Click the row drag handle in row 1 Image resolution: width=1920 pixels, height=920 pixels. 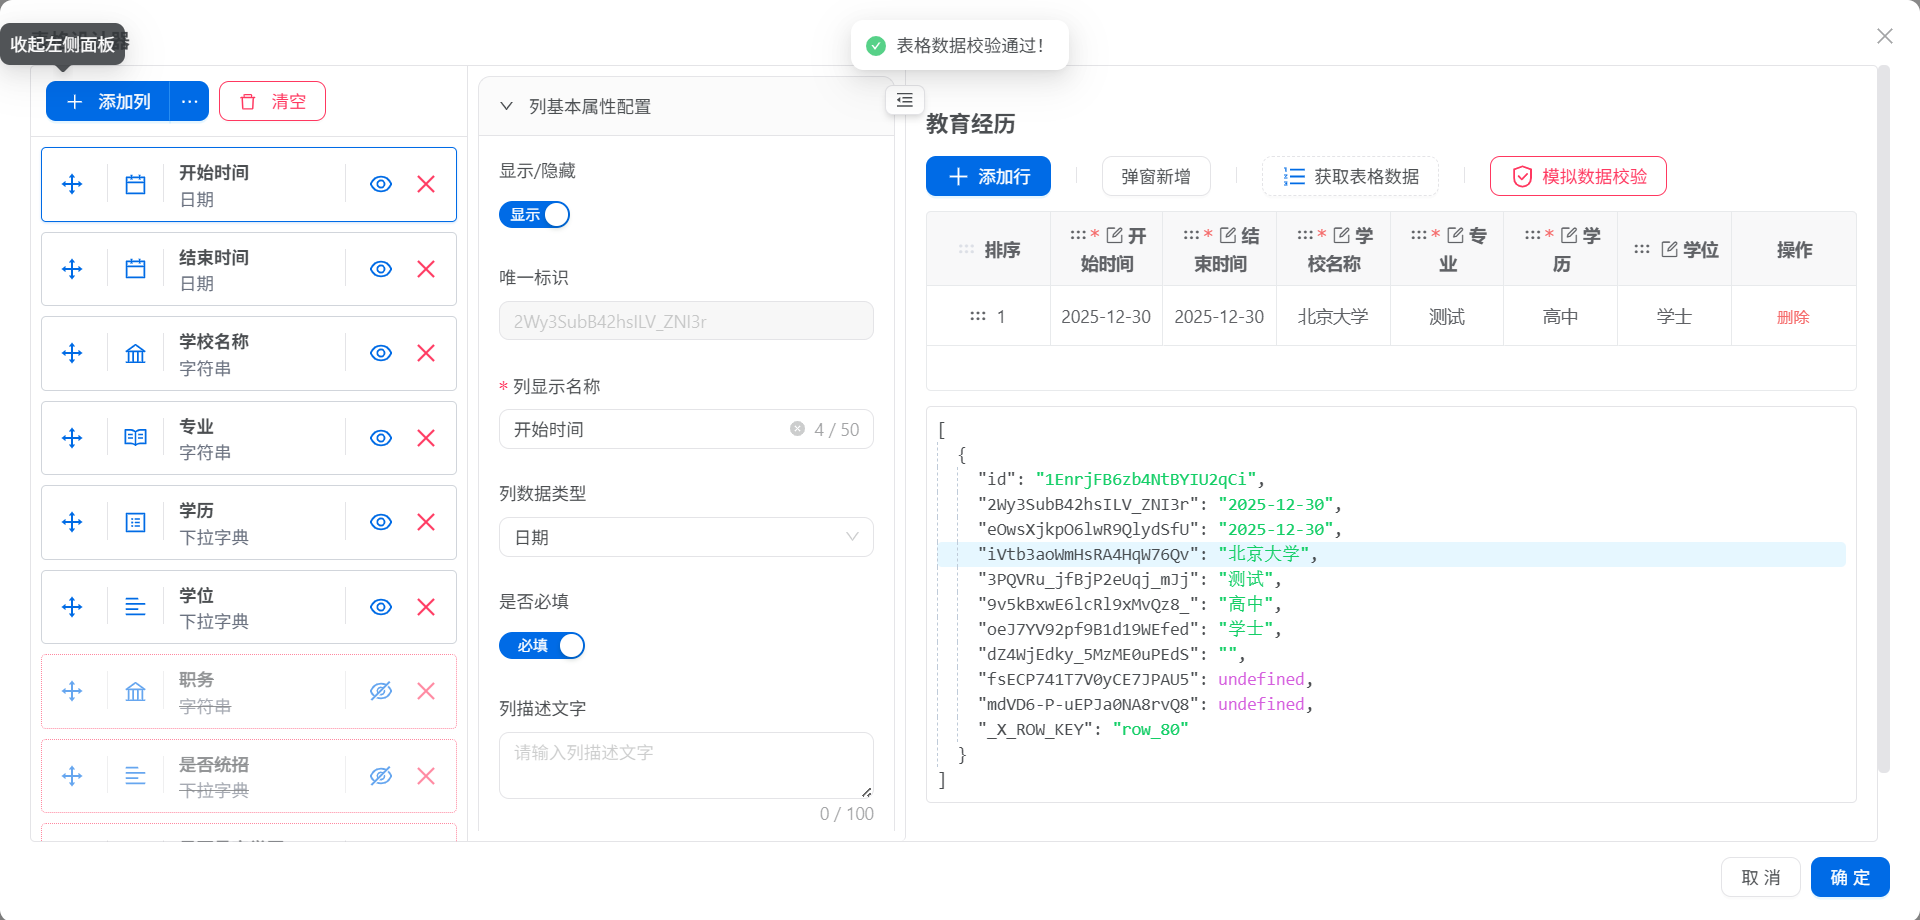click(x=977, y=316)
